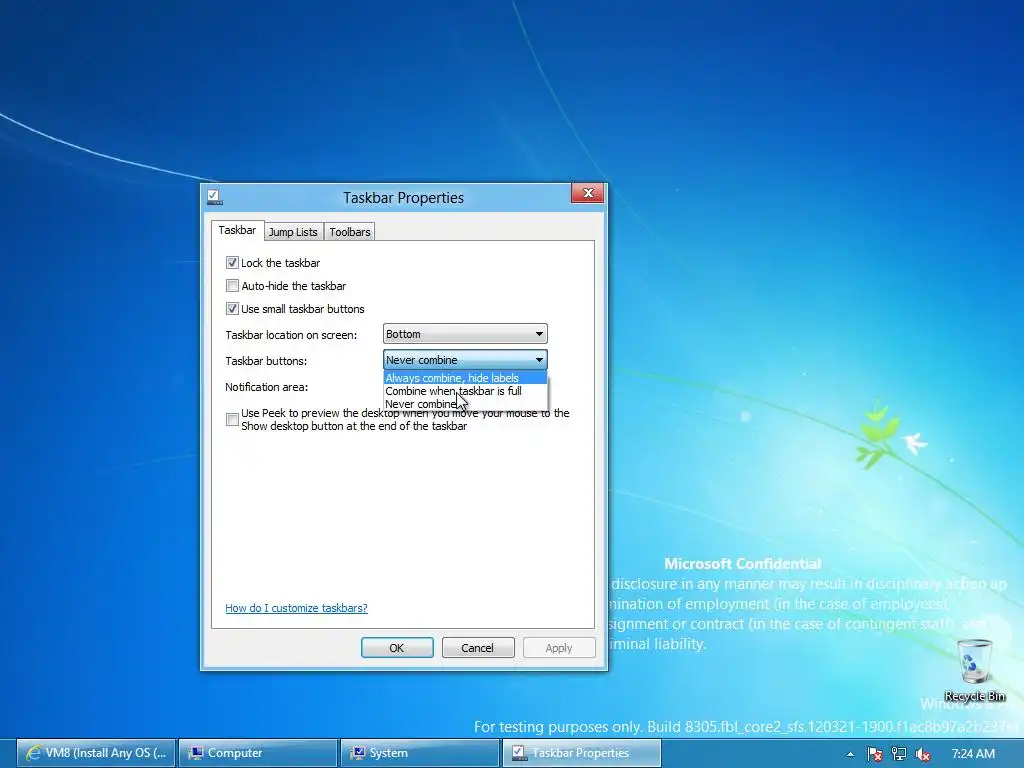Click the muted volume tray icon
Viewport: 1024px width, 768px height.
point(923,754)
